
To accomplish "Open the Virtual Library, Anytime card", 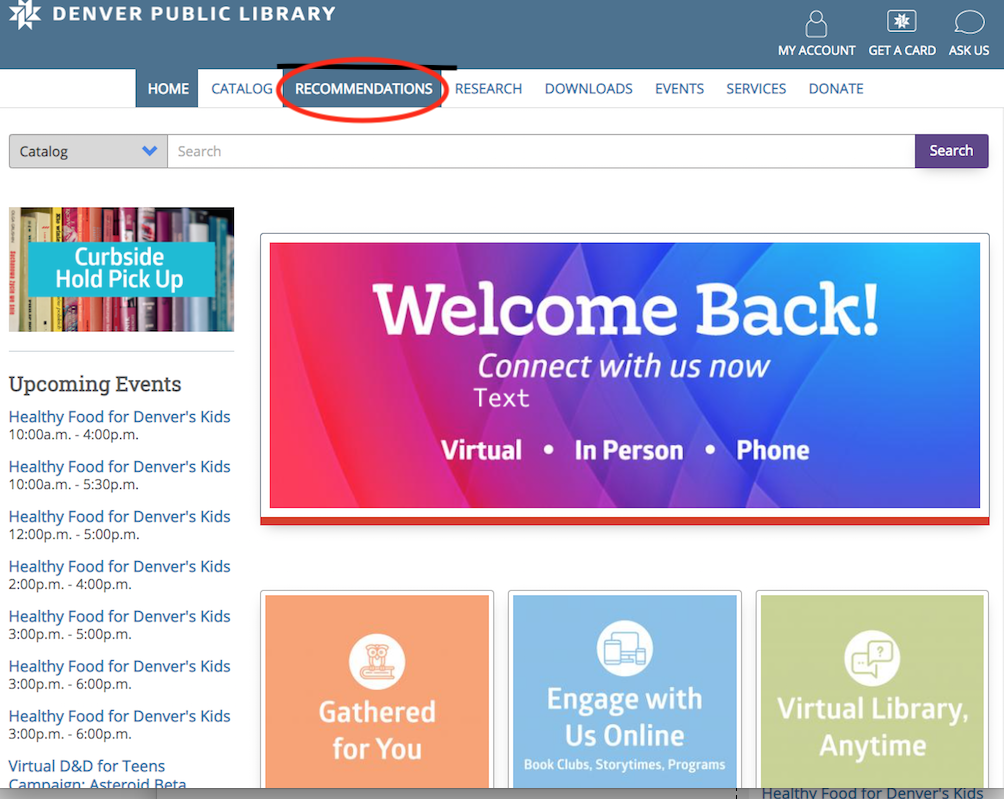I will click(872, 691).
